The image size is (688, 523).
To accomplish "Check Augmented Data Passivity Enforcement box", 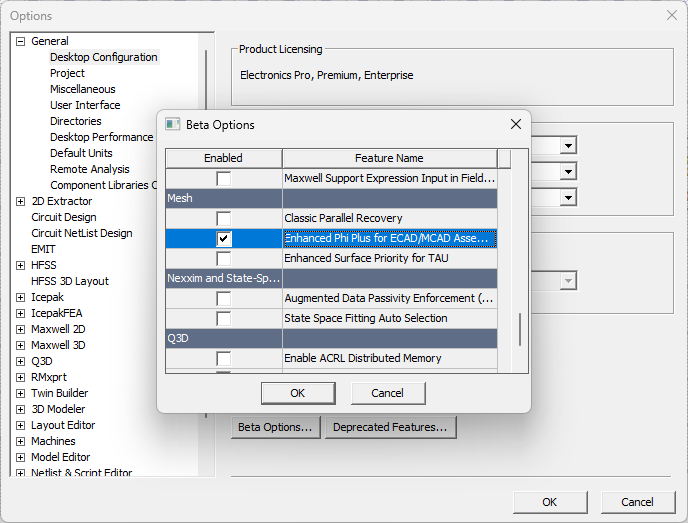I will [223, 299].
